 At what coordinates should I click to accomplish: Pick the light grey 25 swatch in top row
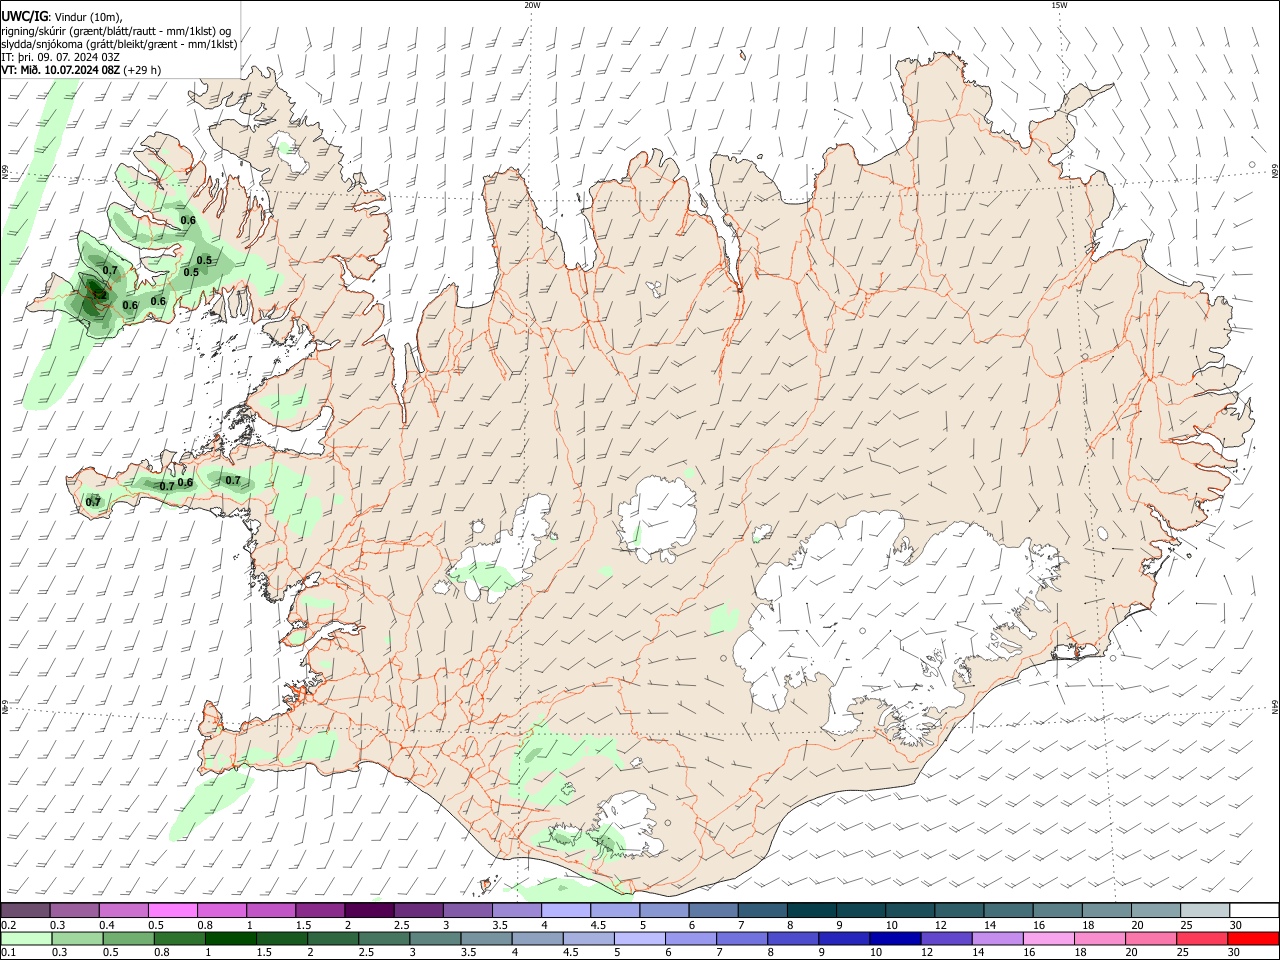(1204, 910)
